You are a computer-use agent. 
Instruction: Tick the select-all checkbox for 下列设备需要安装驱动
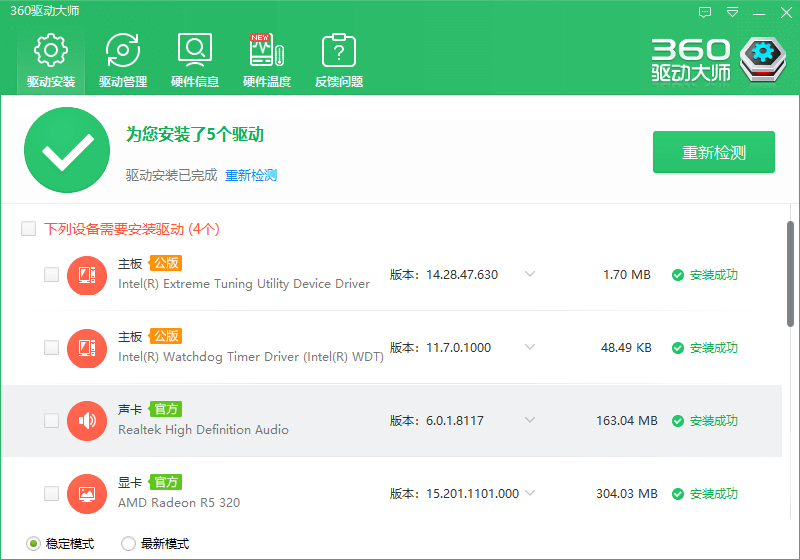point(29,228)
